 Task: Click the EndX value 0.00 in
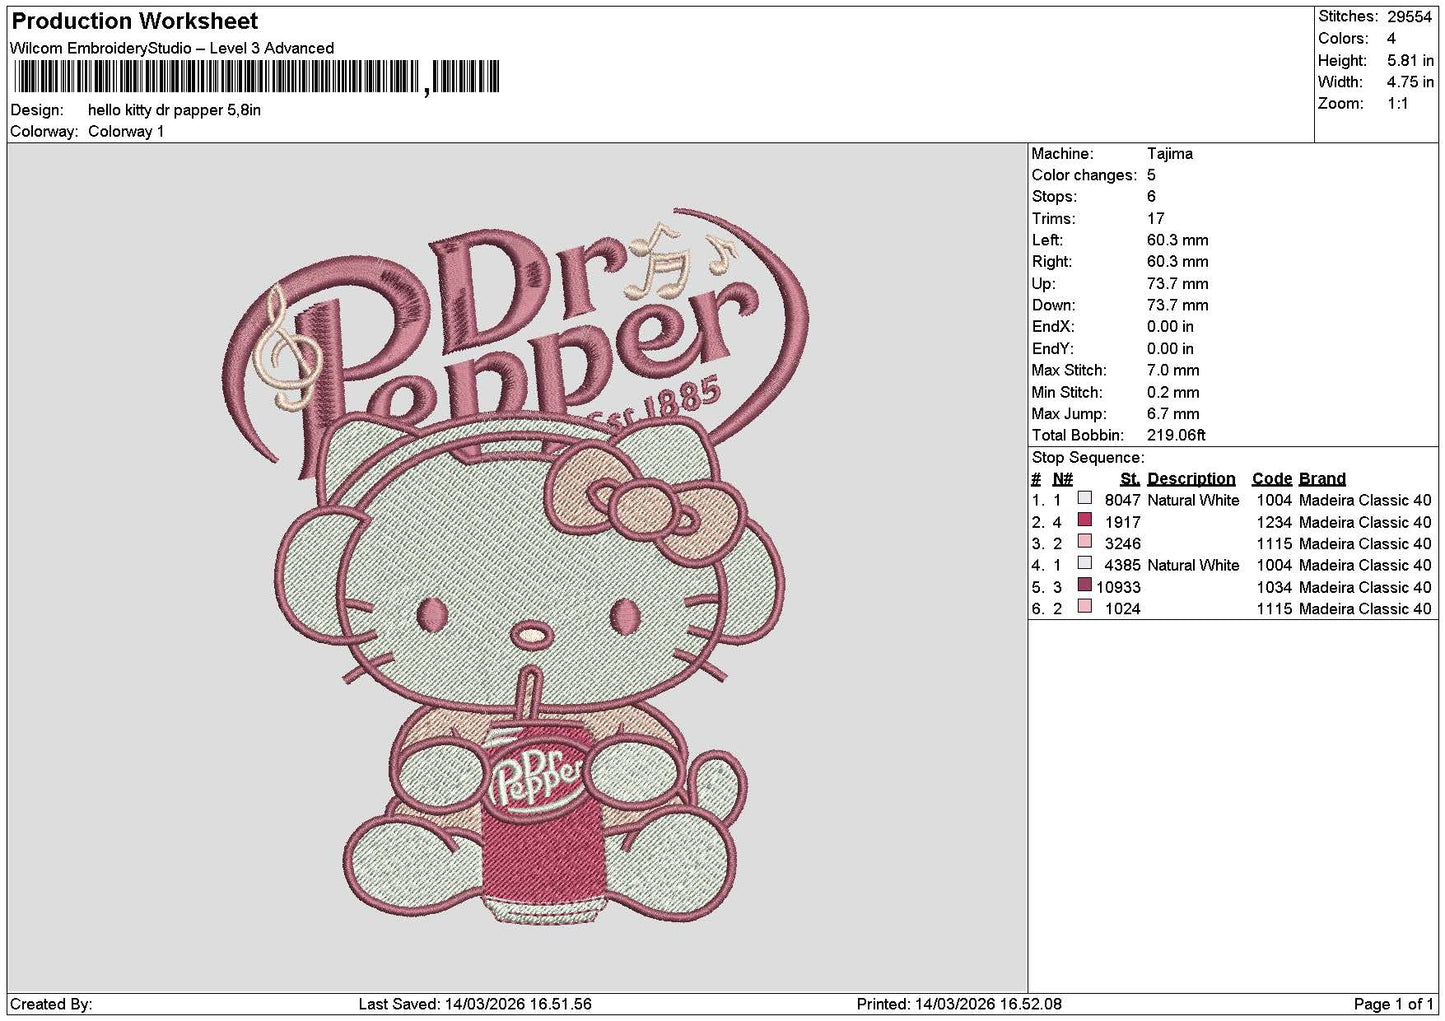(1170, 327)
